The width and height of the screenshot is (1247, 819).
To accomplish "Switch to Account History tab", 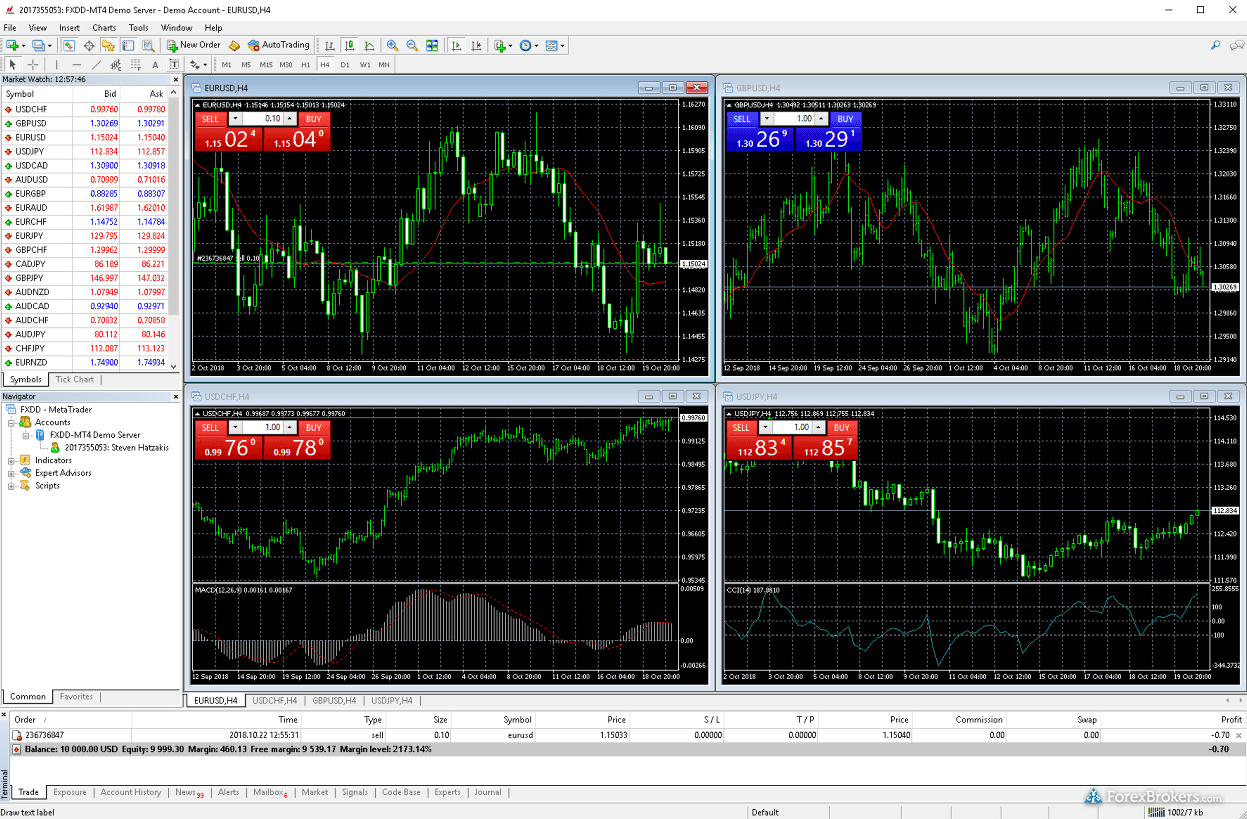I will pyautogui.click(x=131, y=792).
